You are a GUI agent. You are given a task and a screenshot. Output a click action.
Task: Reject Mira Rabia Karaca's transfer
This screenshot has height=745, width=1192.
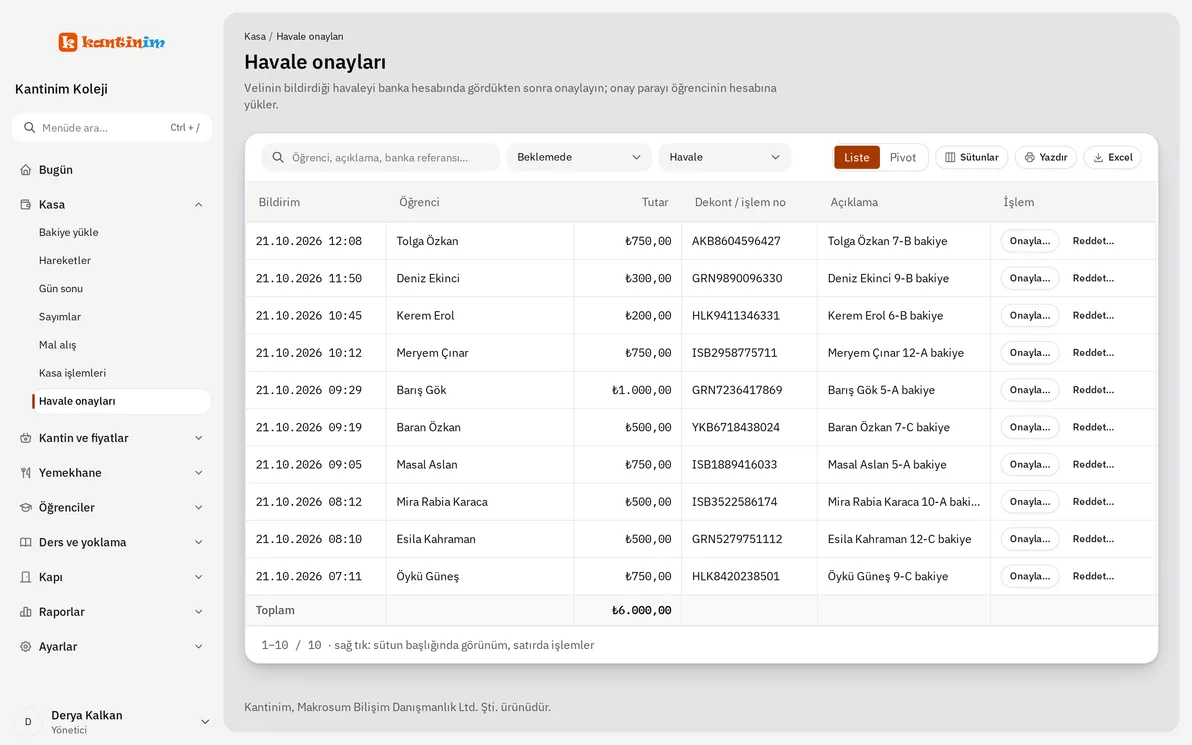(1093, 502)
